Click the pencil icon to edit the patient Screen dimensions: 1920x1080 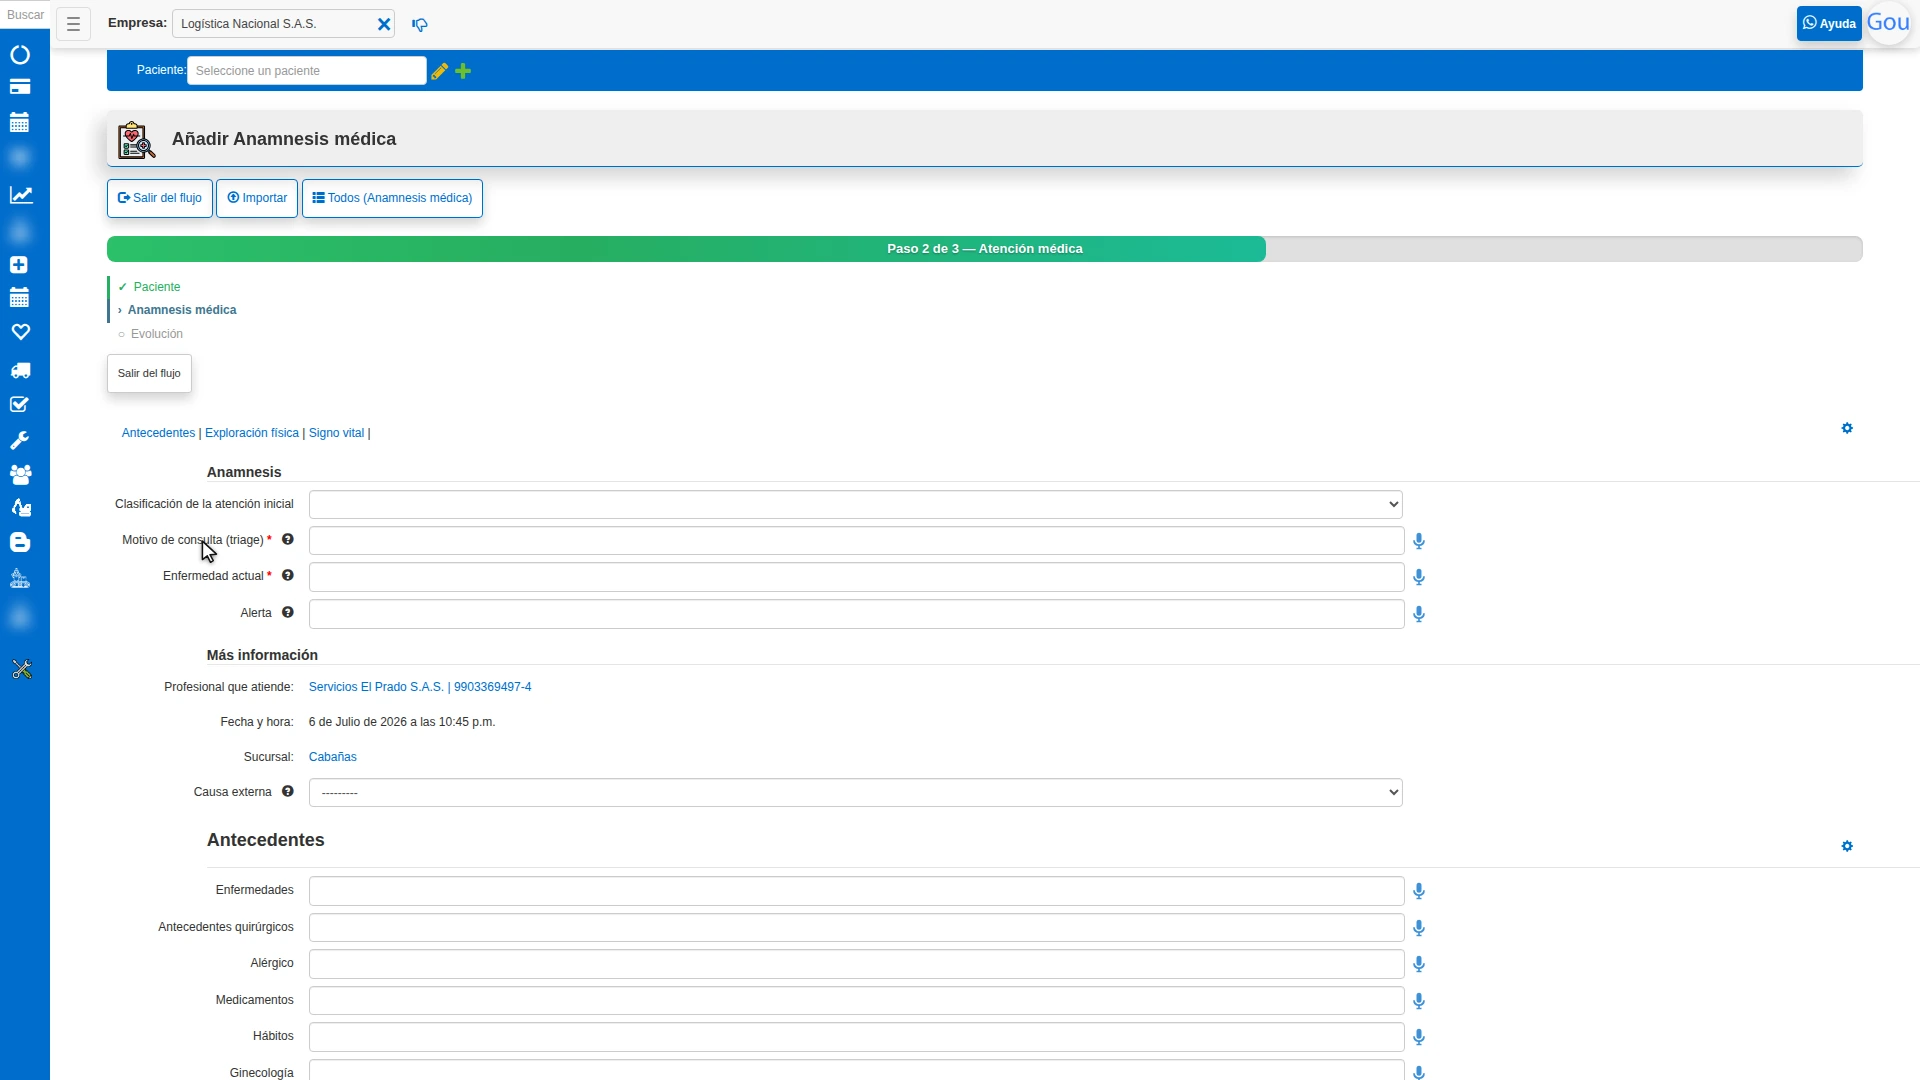point(439,71)
